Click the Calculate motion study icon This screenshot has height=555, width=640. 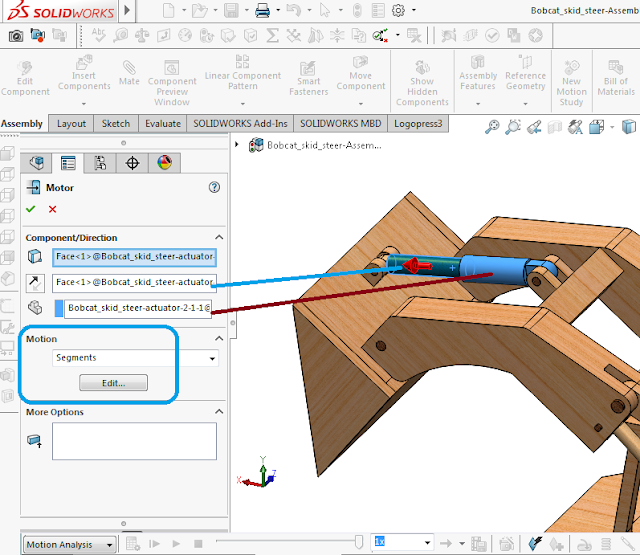(x=132, y=544)
